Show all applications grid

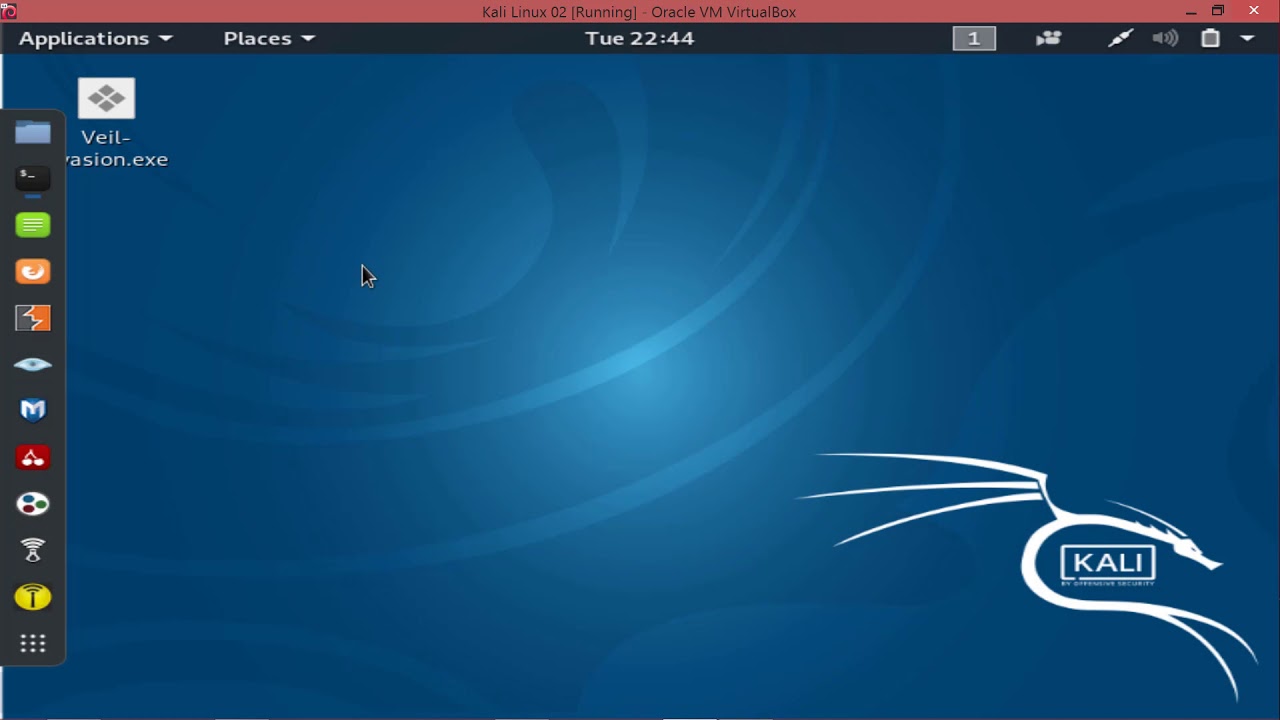click(x=33, y=643)
